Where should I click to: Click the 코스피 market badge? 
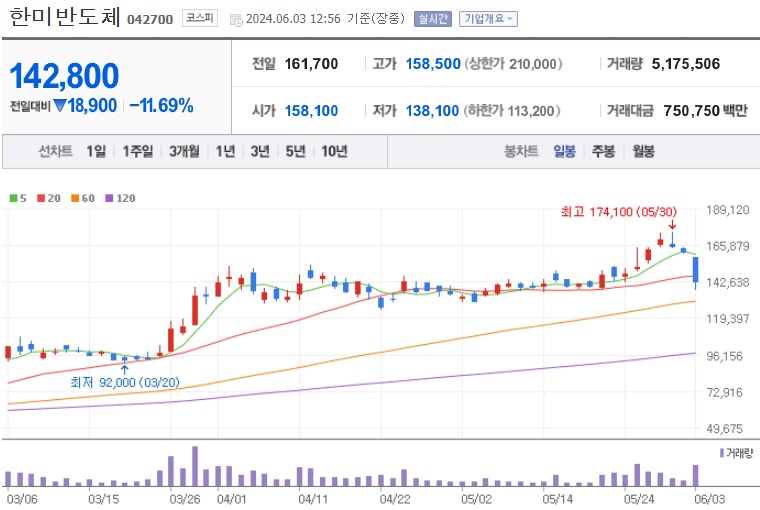200,18
